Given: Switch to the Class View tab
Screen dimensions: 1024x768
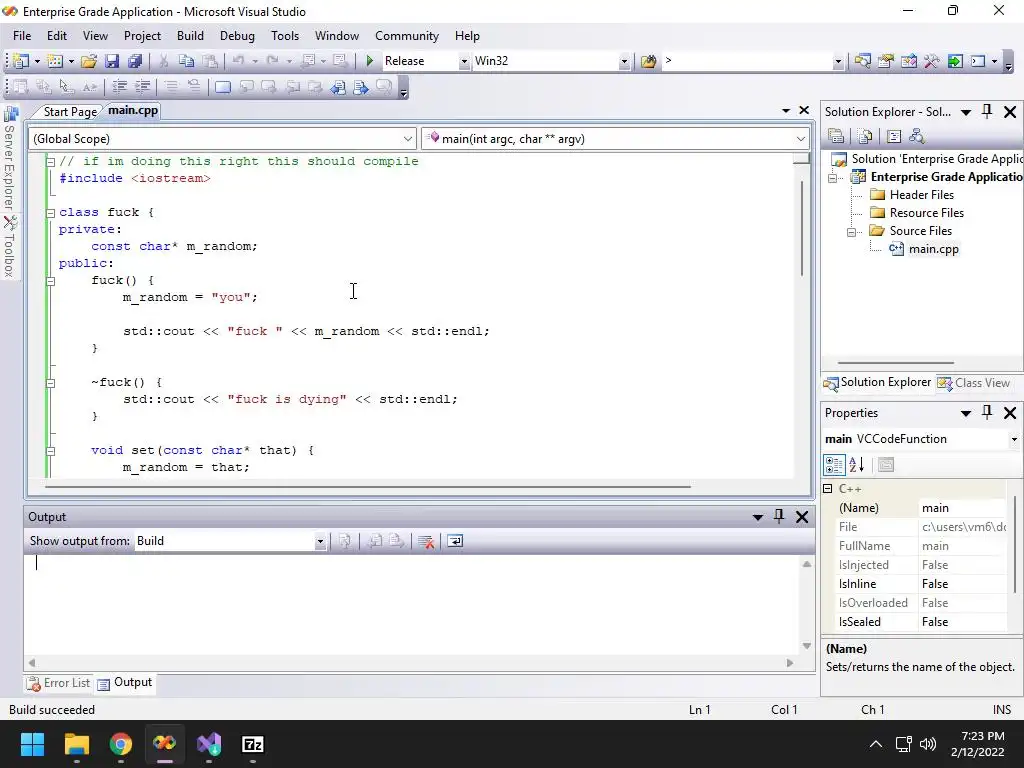Looking at the screenshot, I should 974,383.
